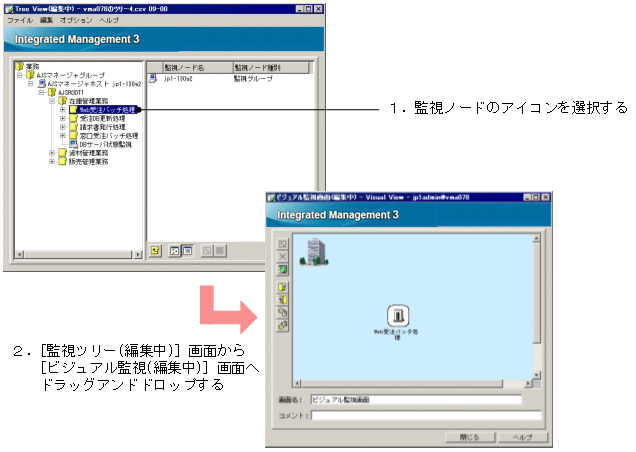Screen dimensions: 636x452
Task: Click the yellow folder toolbar icon in Tree View
Action: tap(155, 251)
